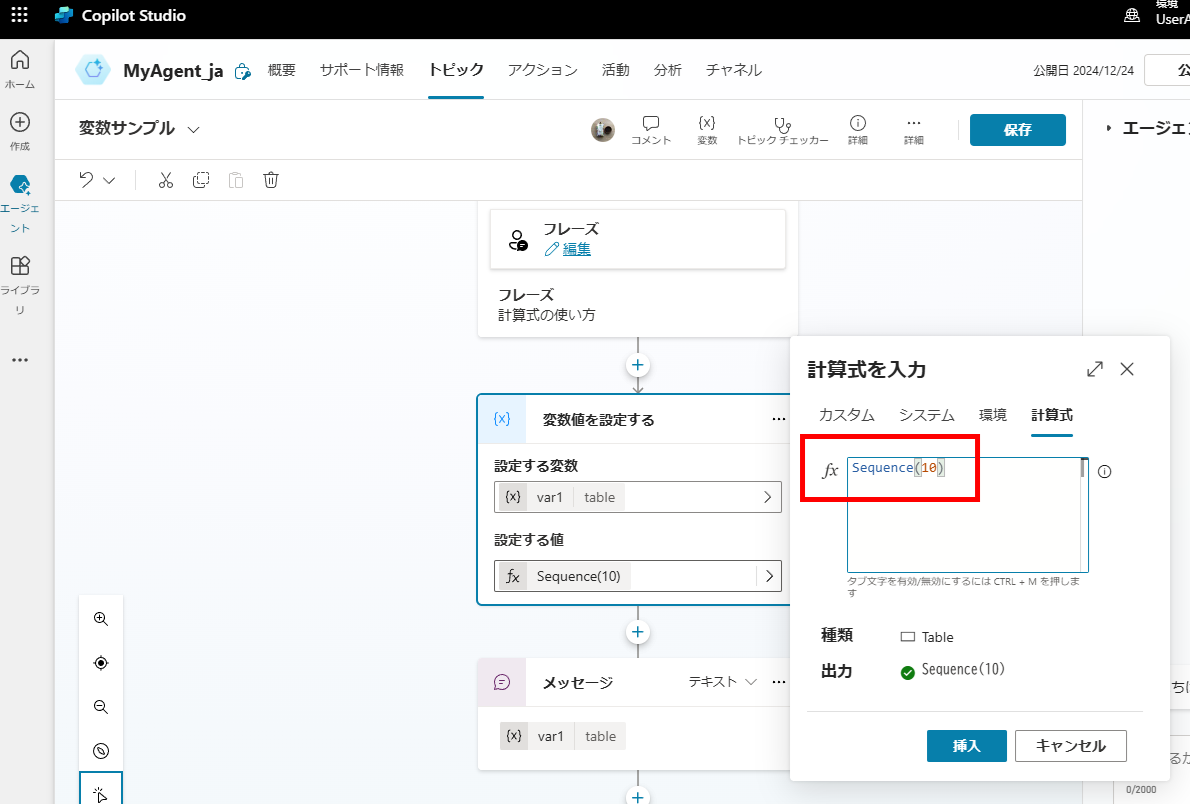Expand the エージェント side panel arrow
Screen dimensions: 1190x804
tap(1108, 129)
